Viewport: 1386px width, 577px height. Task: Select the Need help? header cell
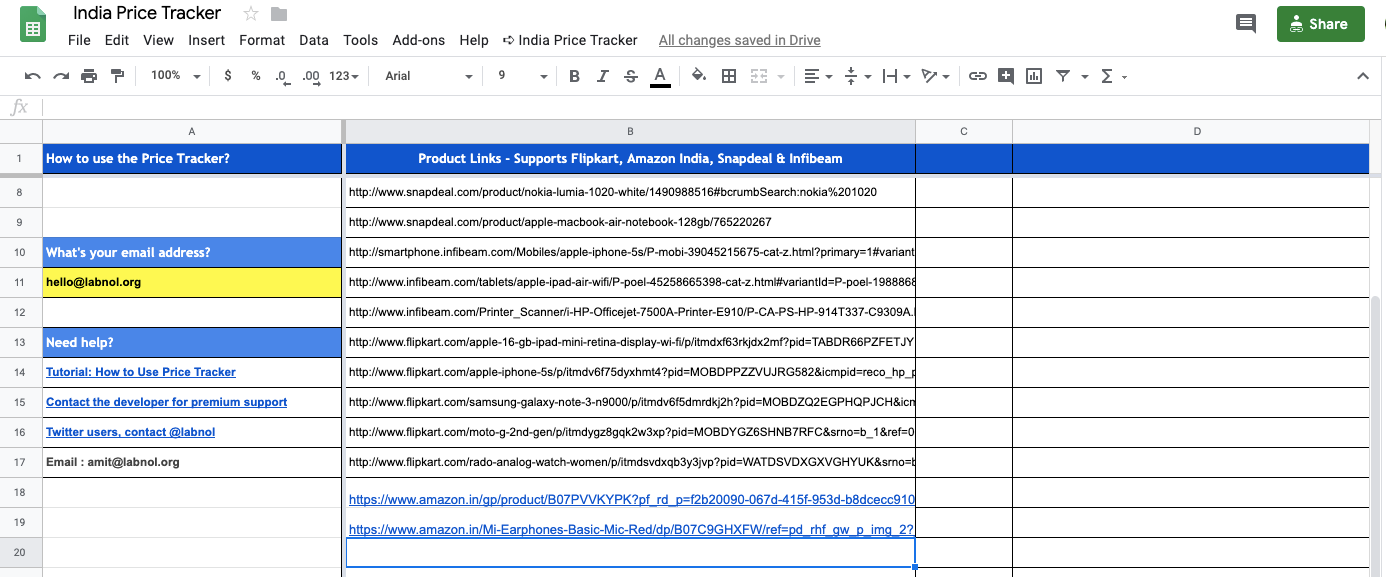(193, 342)
